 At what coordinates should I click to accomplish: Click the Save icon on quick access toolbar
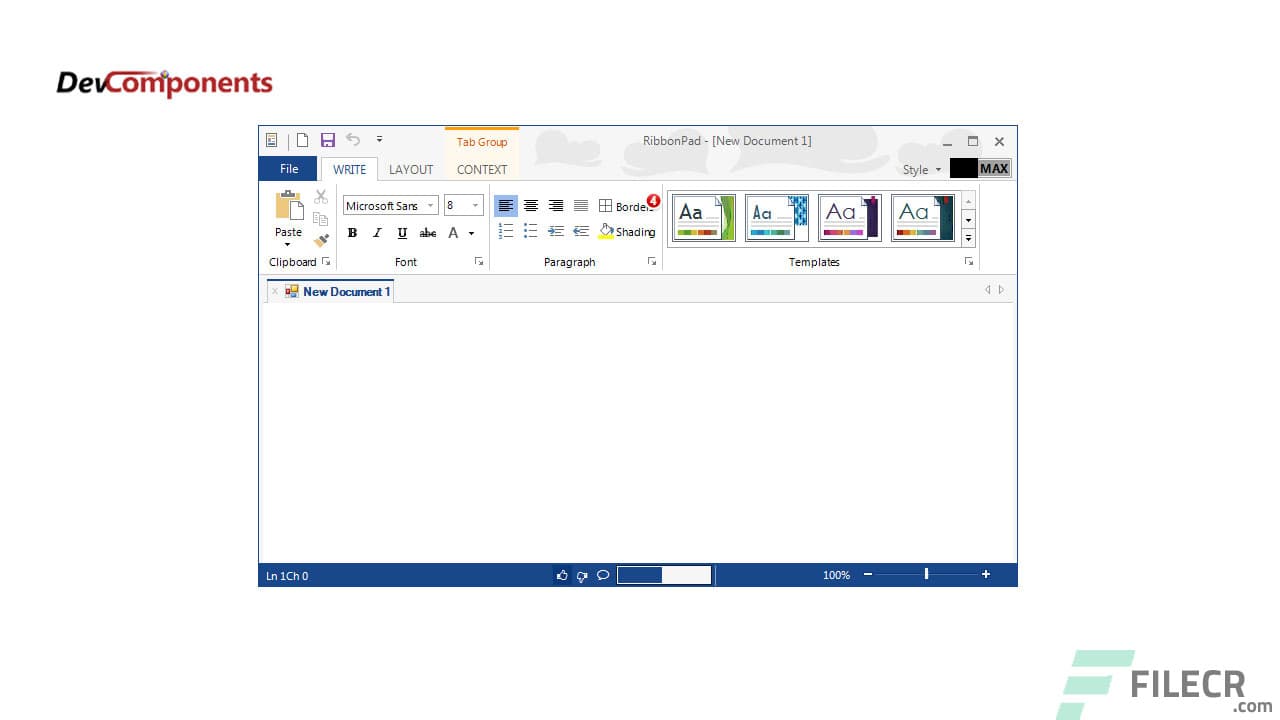click(x=328, y=140)
